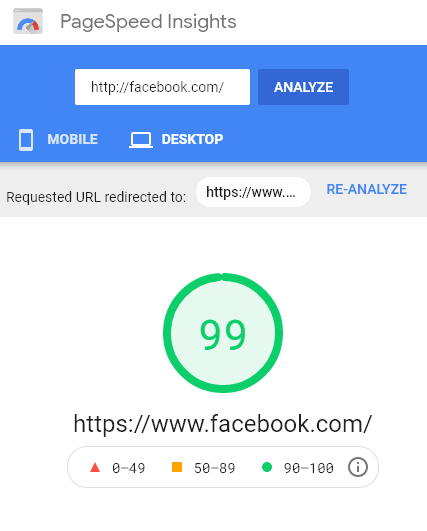Image resolution: width=427 pixels, height=531 pixels.
Task: Click the desktop laptop icon
Action: (x=141, y=140)
